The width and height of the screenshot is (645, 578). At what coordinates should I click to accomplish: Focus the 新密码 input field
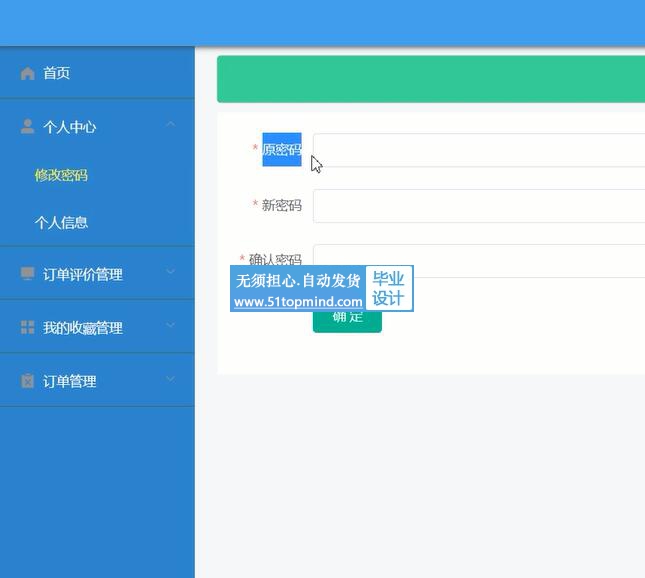480,206
